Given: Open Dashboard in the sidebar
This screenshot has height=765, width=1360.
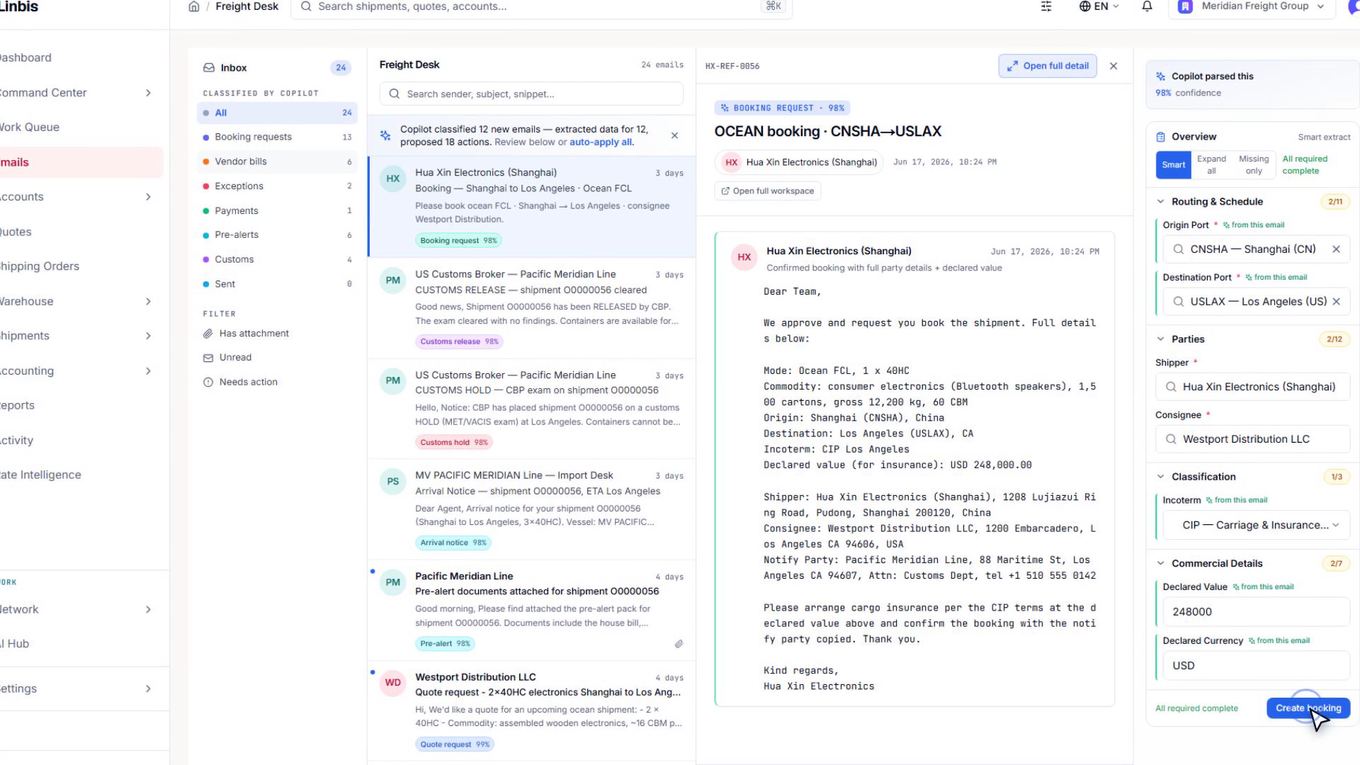Looking at the screenshot, I should (80, 58).
